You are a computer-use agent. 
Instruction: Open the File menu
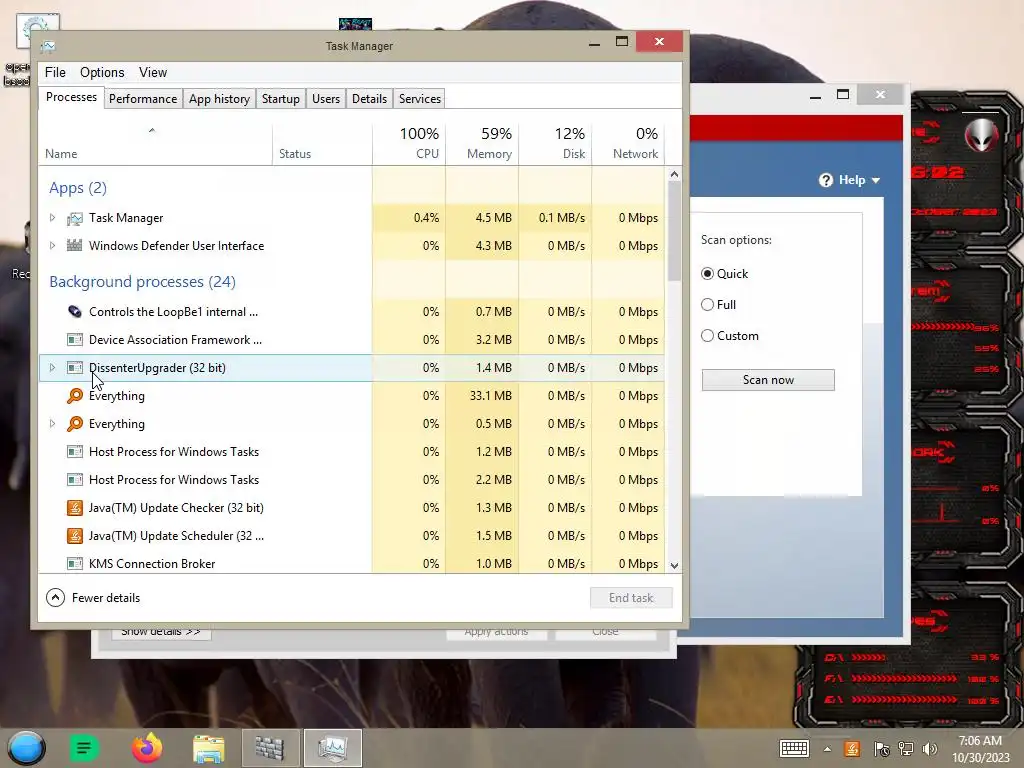pyautogui.click(x=55, y=72)
